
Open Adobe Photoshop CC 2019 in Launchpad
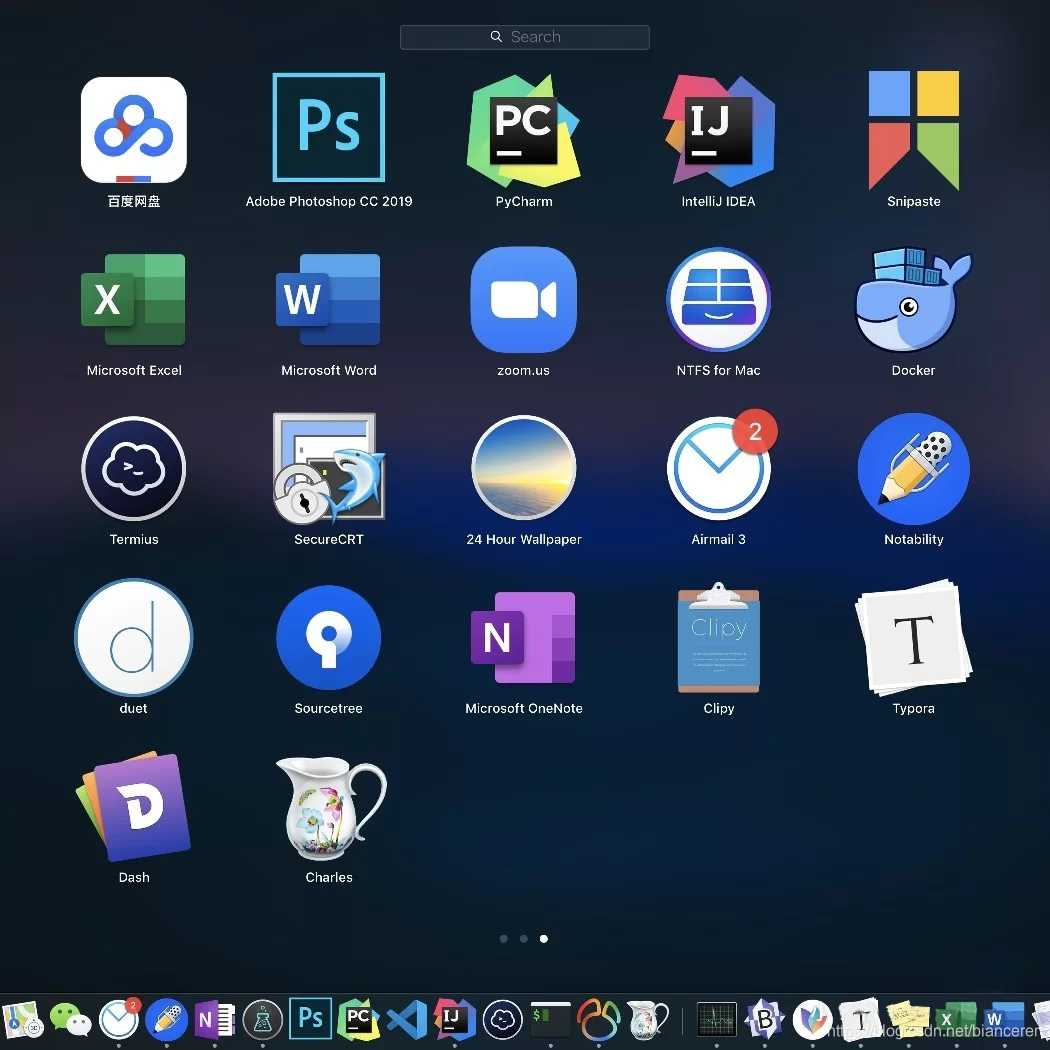click(329, 127)
